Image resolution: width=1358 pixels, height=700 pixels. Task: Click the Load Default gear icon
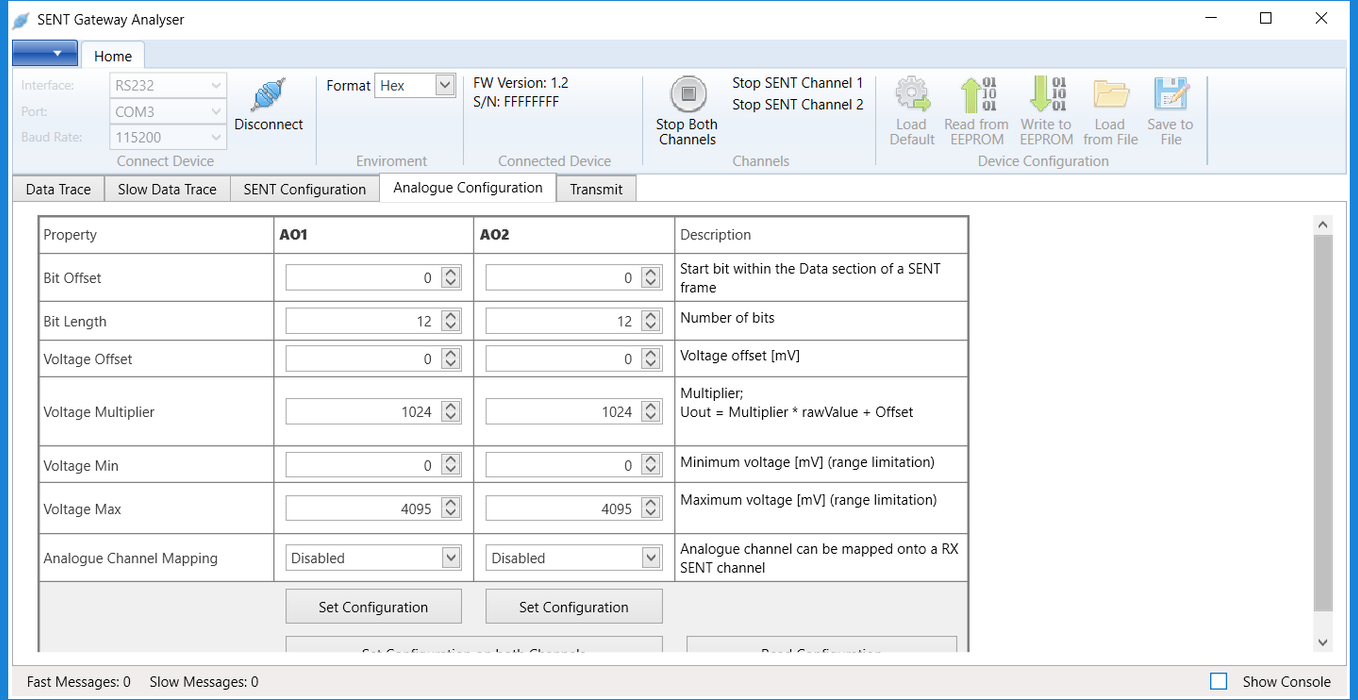click(x=911, y=95)
